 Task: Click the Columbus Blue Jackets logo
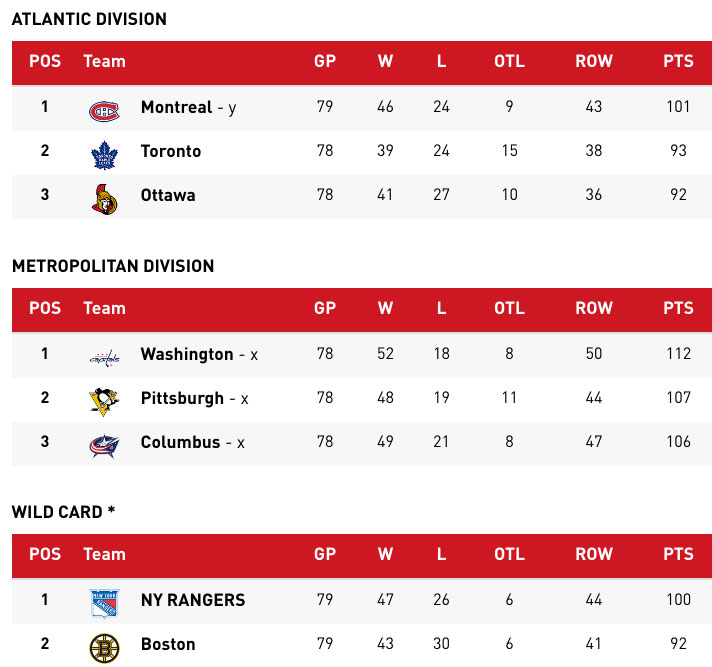pyautogui.click(x=104, y=444)
